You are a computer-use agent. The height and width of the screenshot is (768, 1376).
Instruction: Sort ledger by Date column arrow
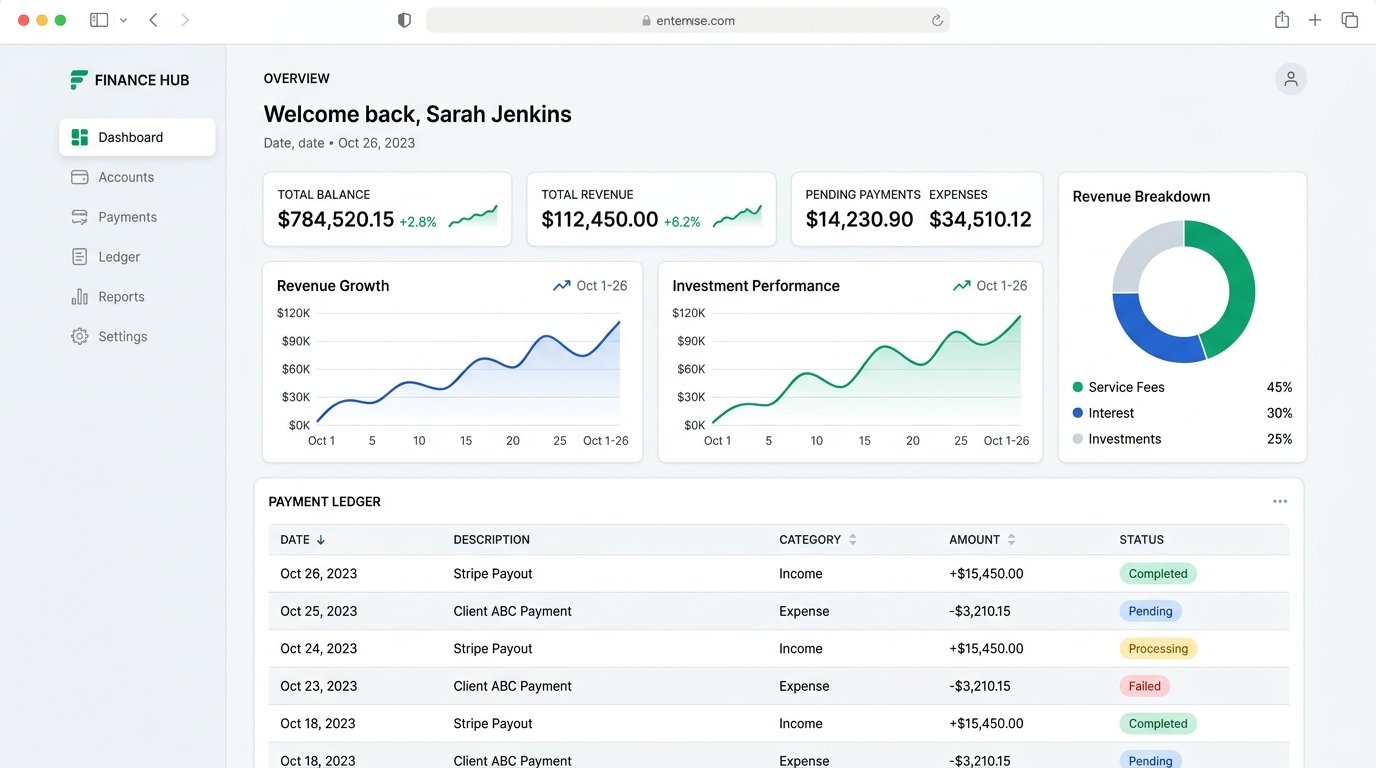click(321, 540)
